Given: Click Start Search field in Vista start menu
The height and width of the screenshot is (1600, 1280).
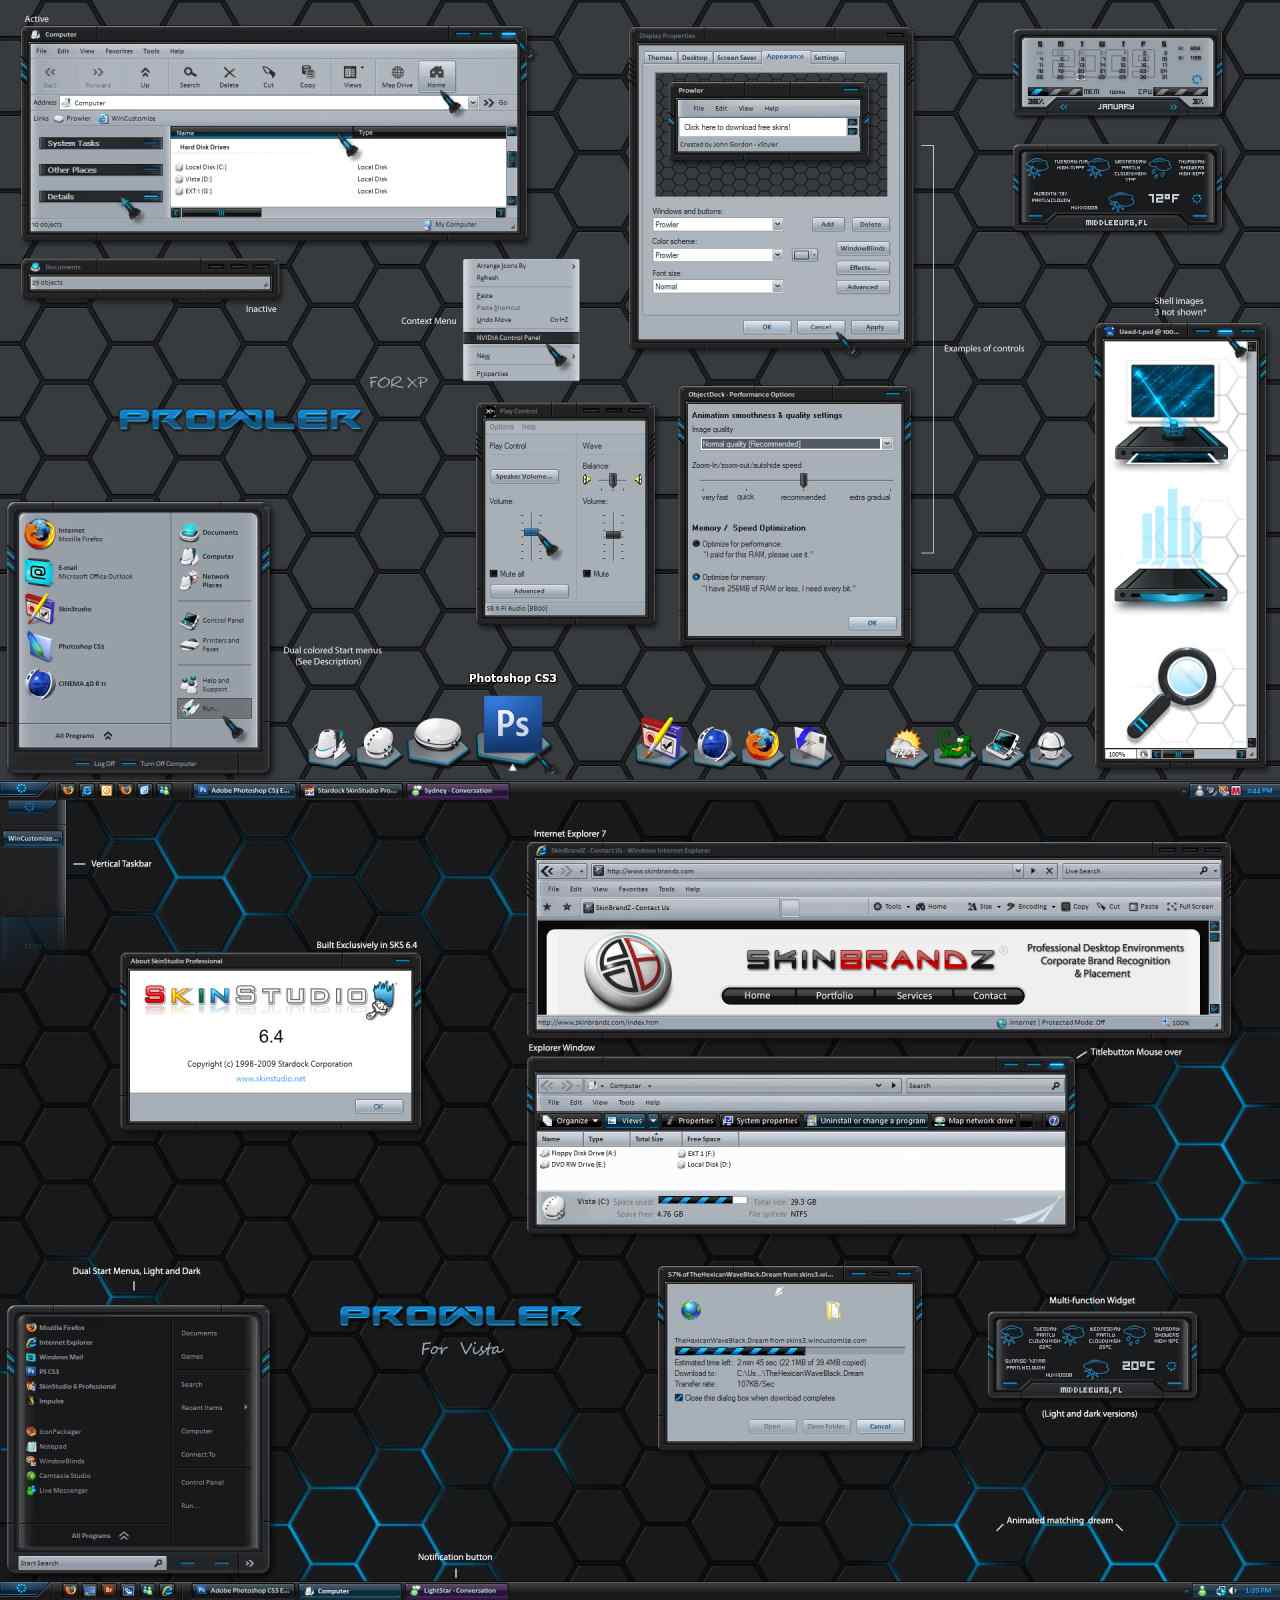Looking at the screenshot, I should click(x=92, y=1563).
